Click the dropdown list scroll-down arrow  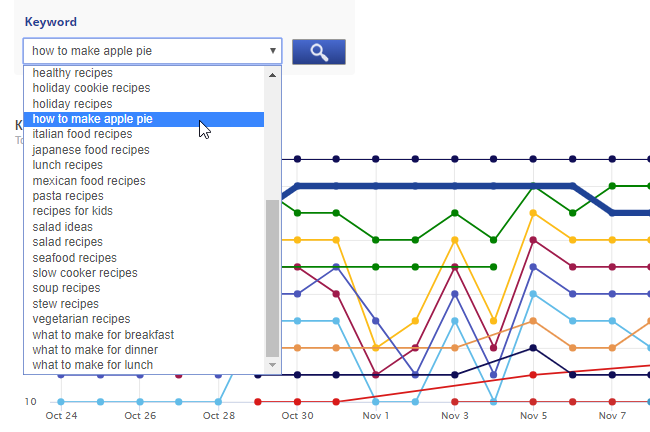(273, 366)
